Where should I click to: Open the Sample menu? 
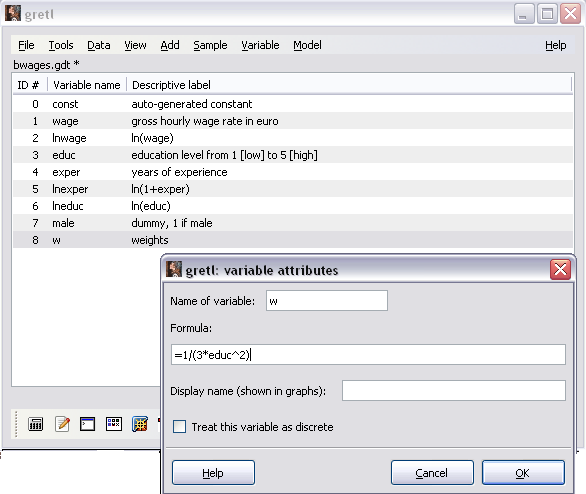tap(210, 45)
